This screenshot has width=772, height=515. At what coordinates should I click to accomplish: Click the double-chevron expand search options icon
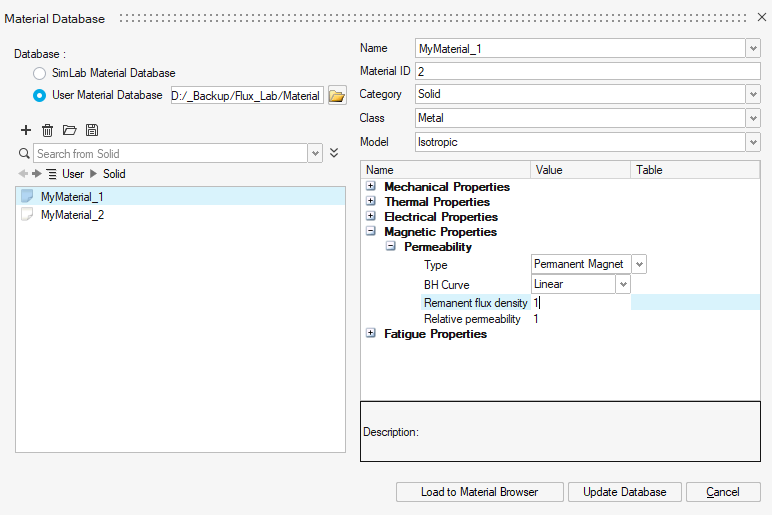coord(334,153)
